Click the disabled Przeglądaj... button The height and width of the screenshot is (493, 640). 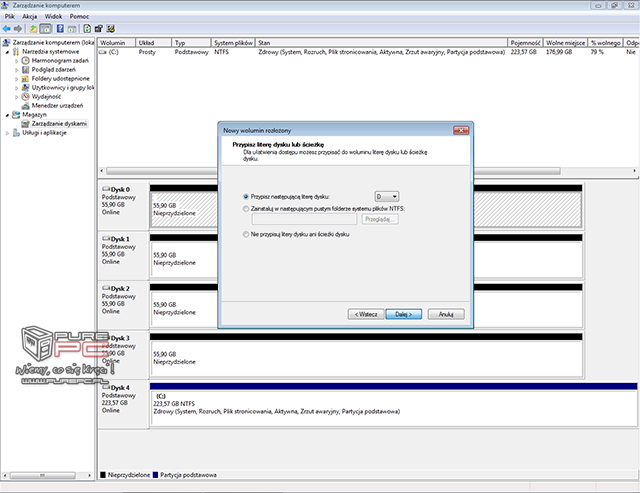[380, 219]
